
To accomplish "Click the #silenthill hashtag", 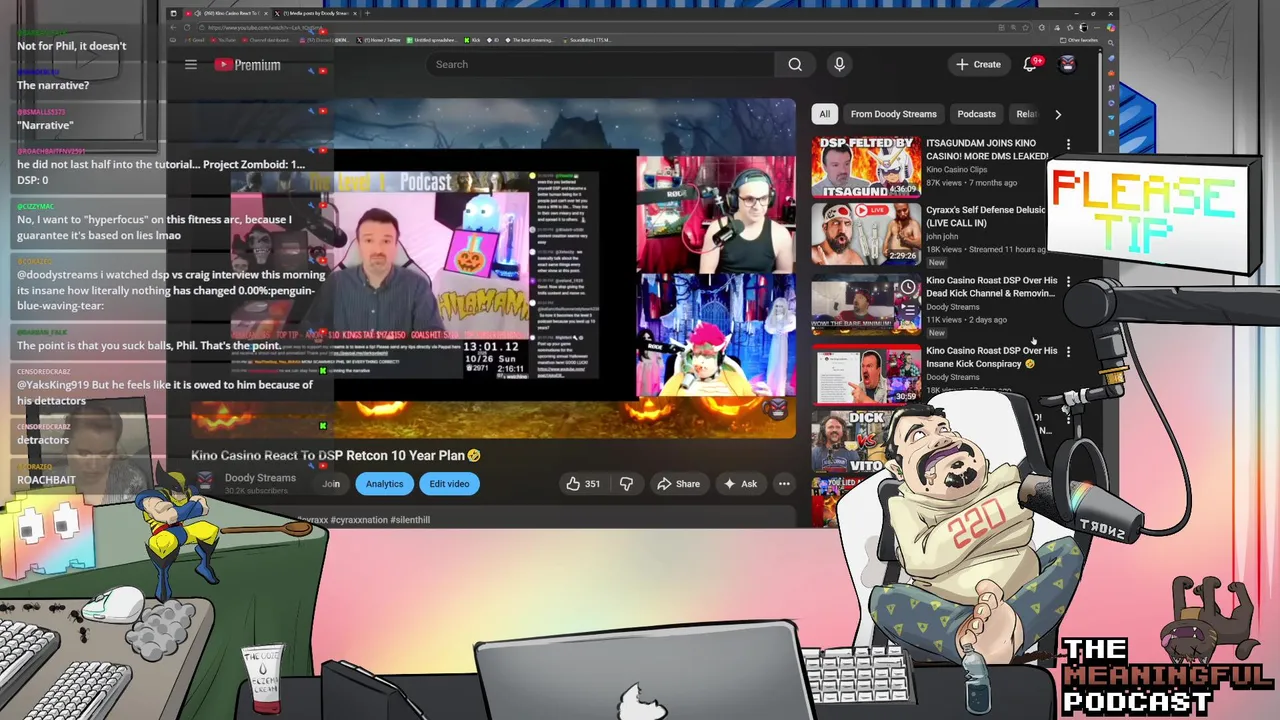I will click(410, 520).
